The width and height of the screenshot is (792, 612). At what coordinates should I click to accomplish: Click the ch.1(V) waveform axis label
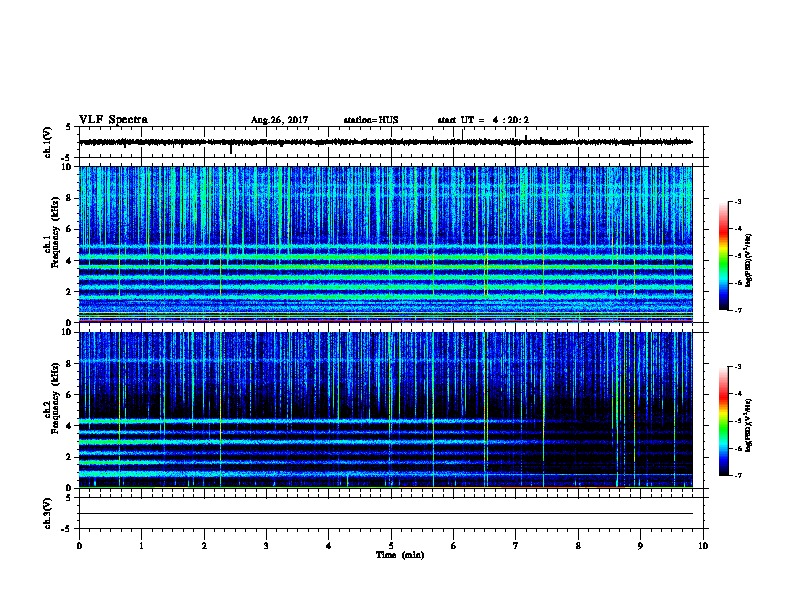point(48,142)
